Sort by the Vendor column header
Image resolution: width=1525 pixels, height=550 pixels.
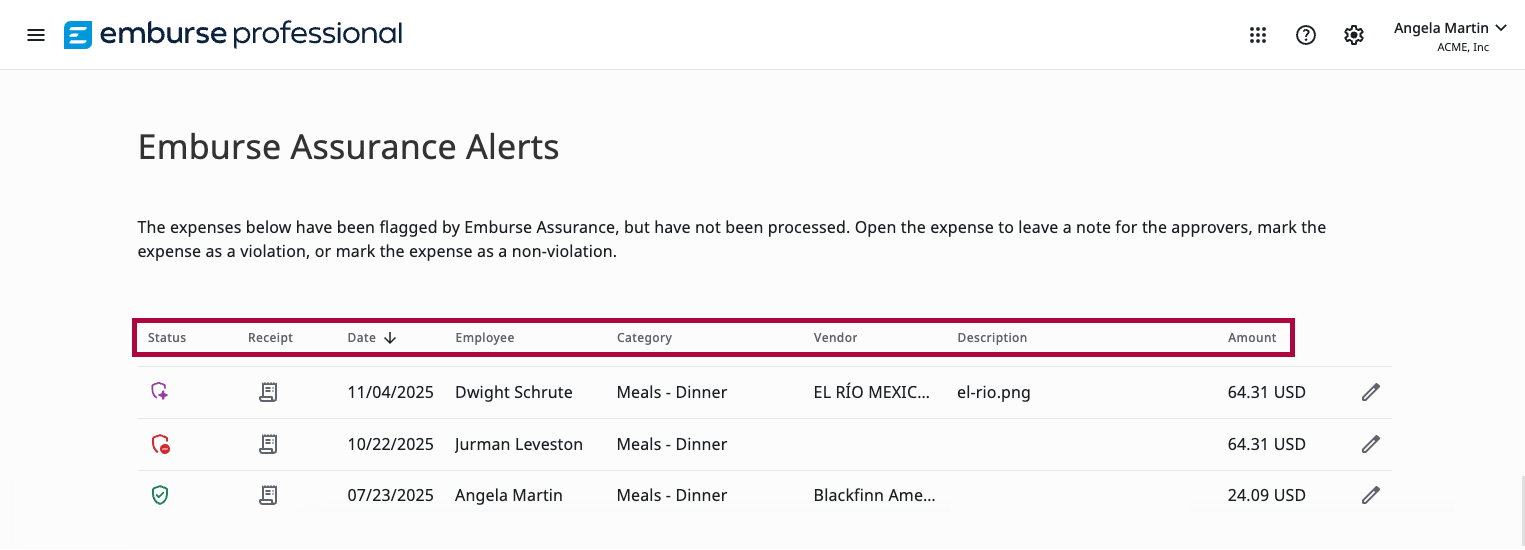pyautogui.click(x=835, y=338)
